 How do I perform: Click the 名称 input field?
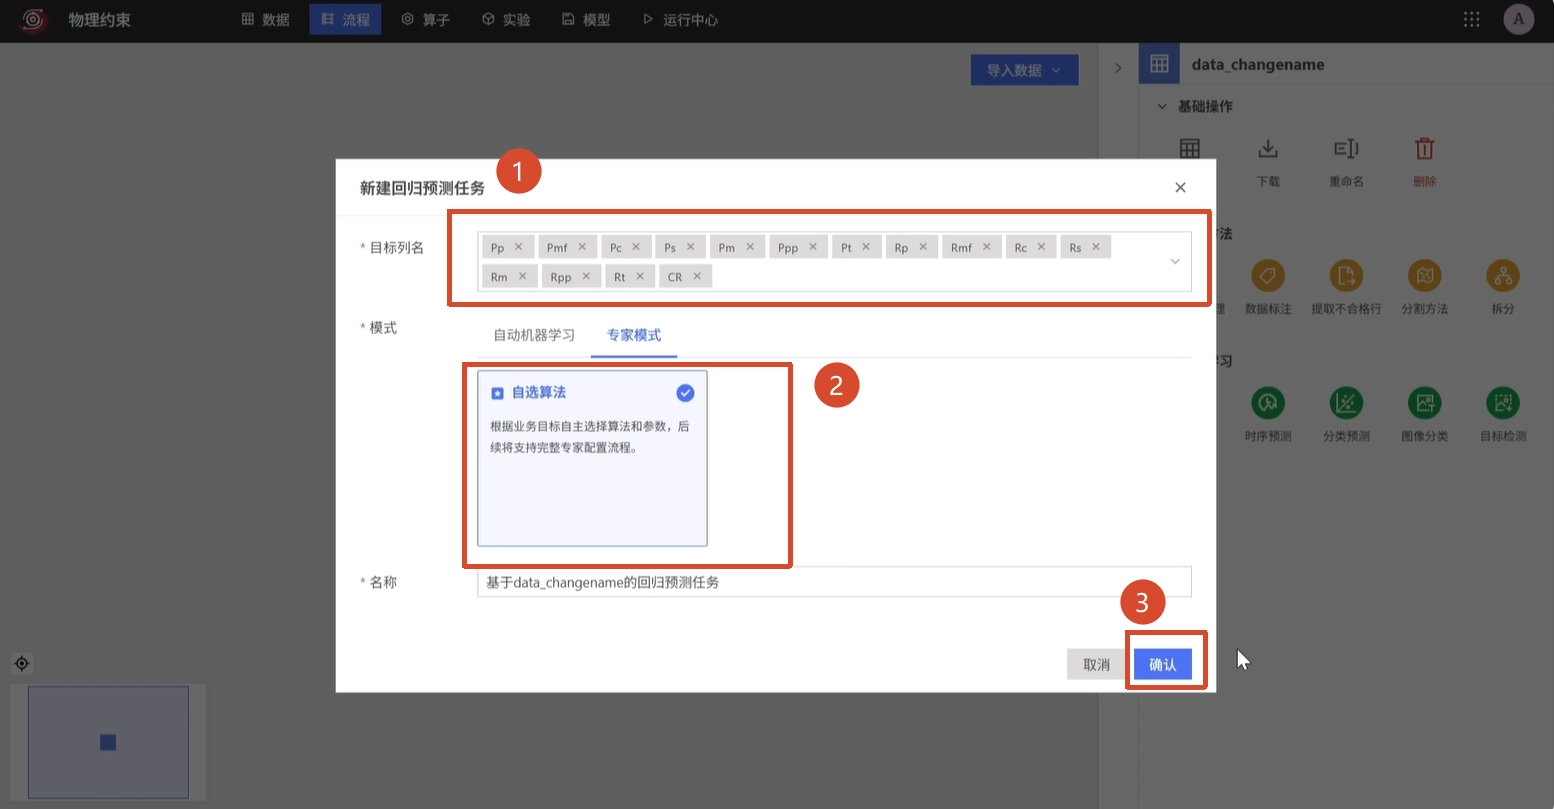[834, 582]
